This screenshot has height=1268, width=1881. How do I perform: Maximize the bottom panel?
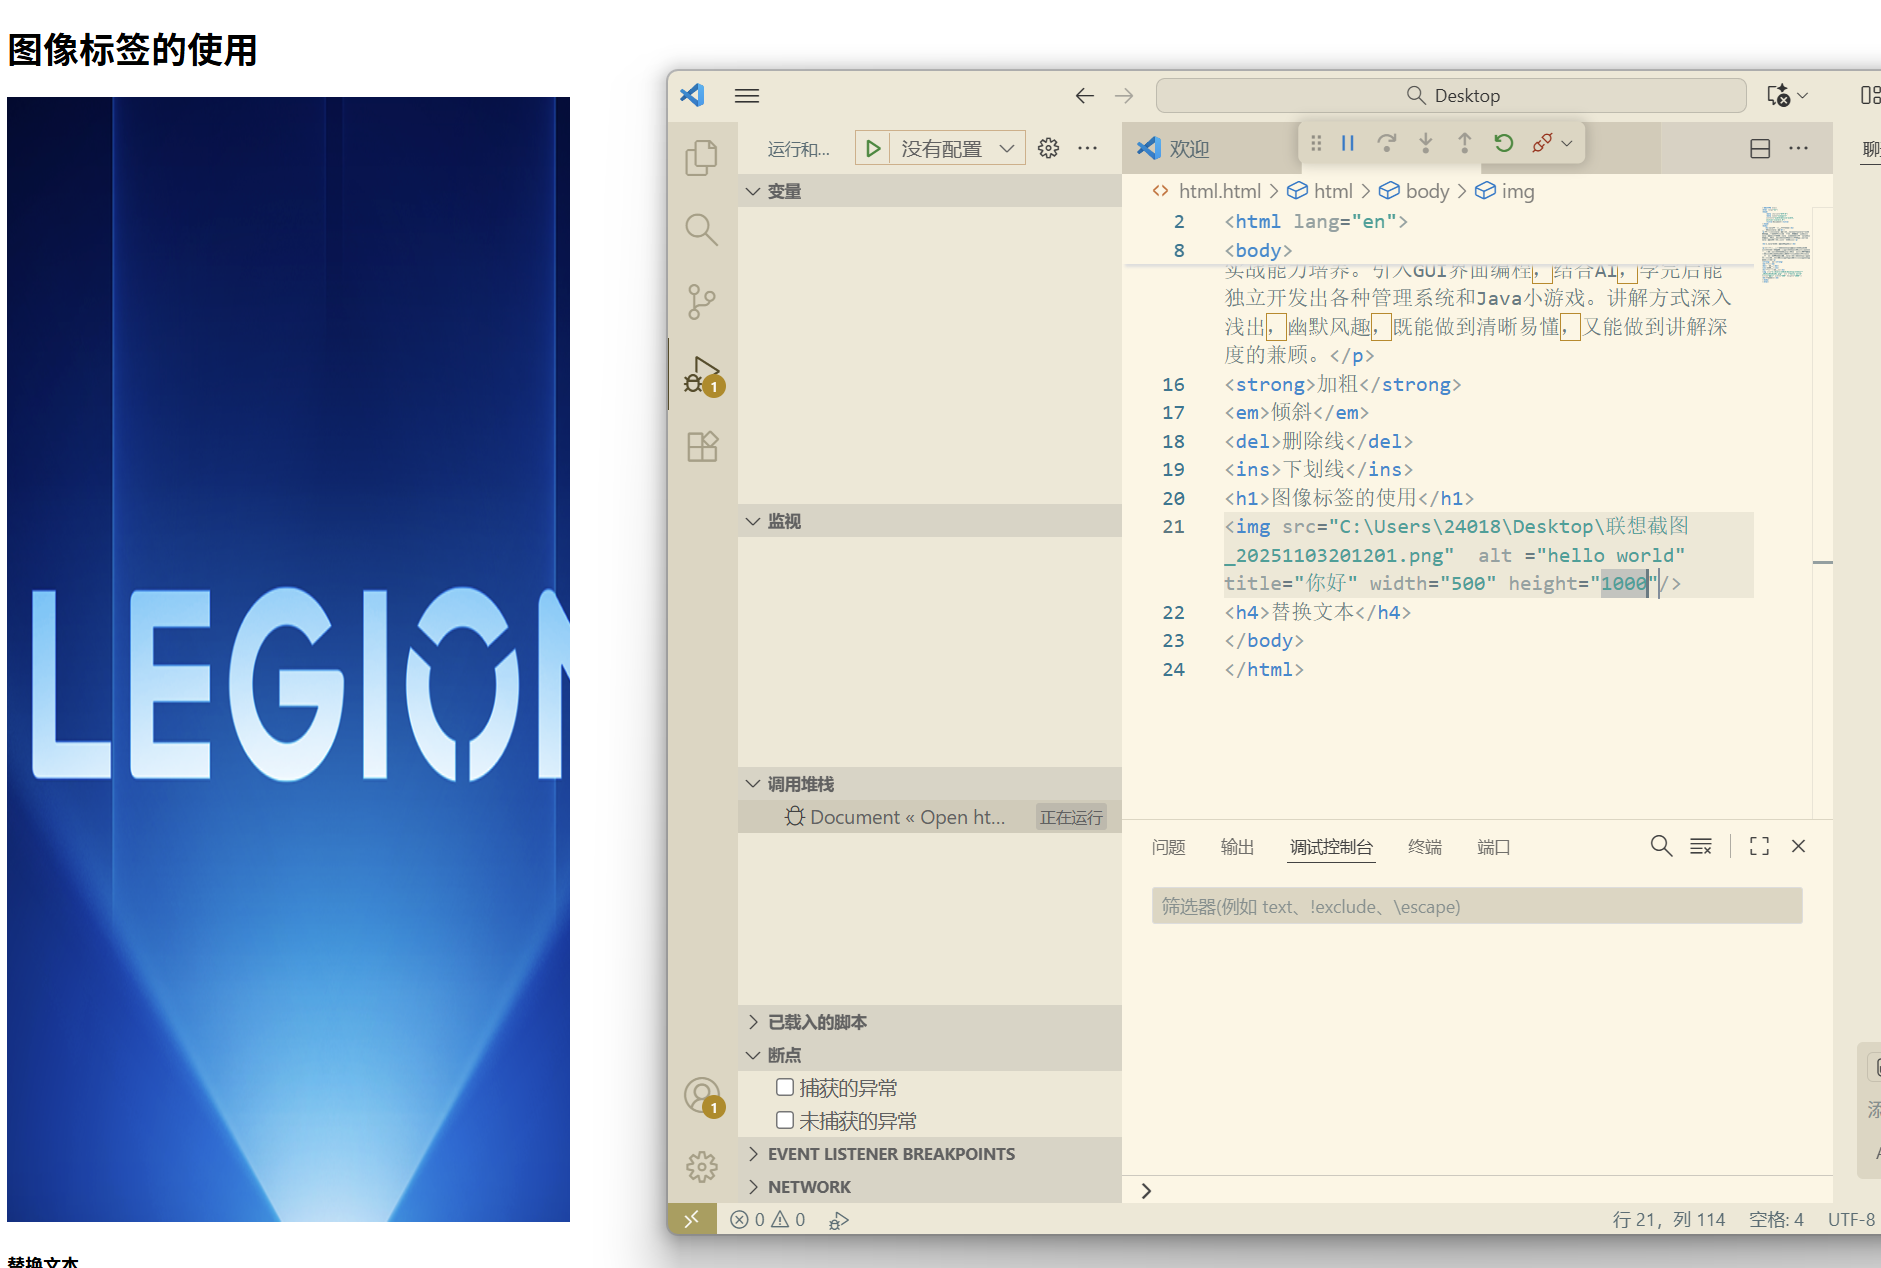point(1760,846)
